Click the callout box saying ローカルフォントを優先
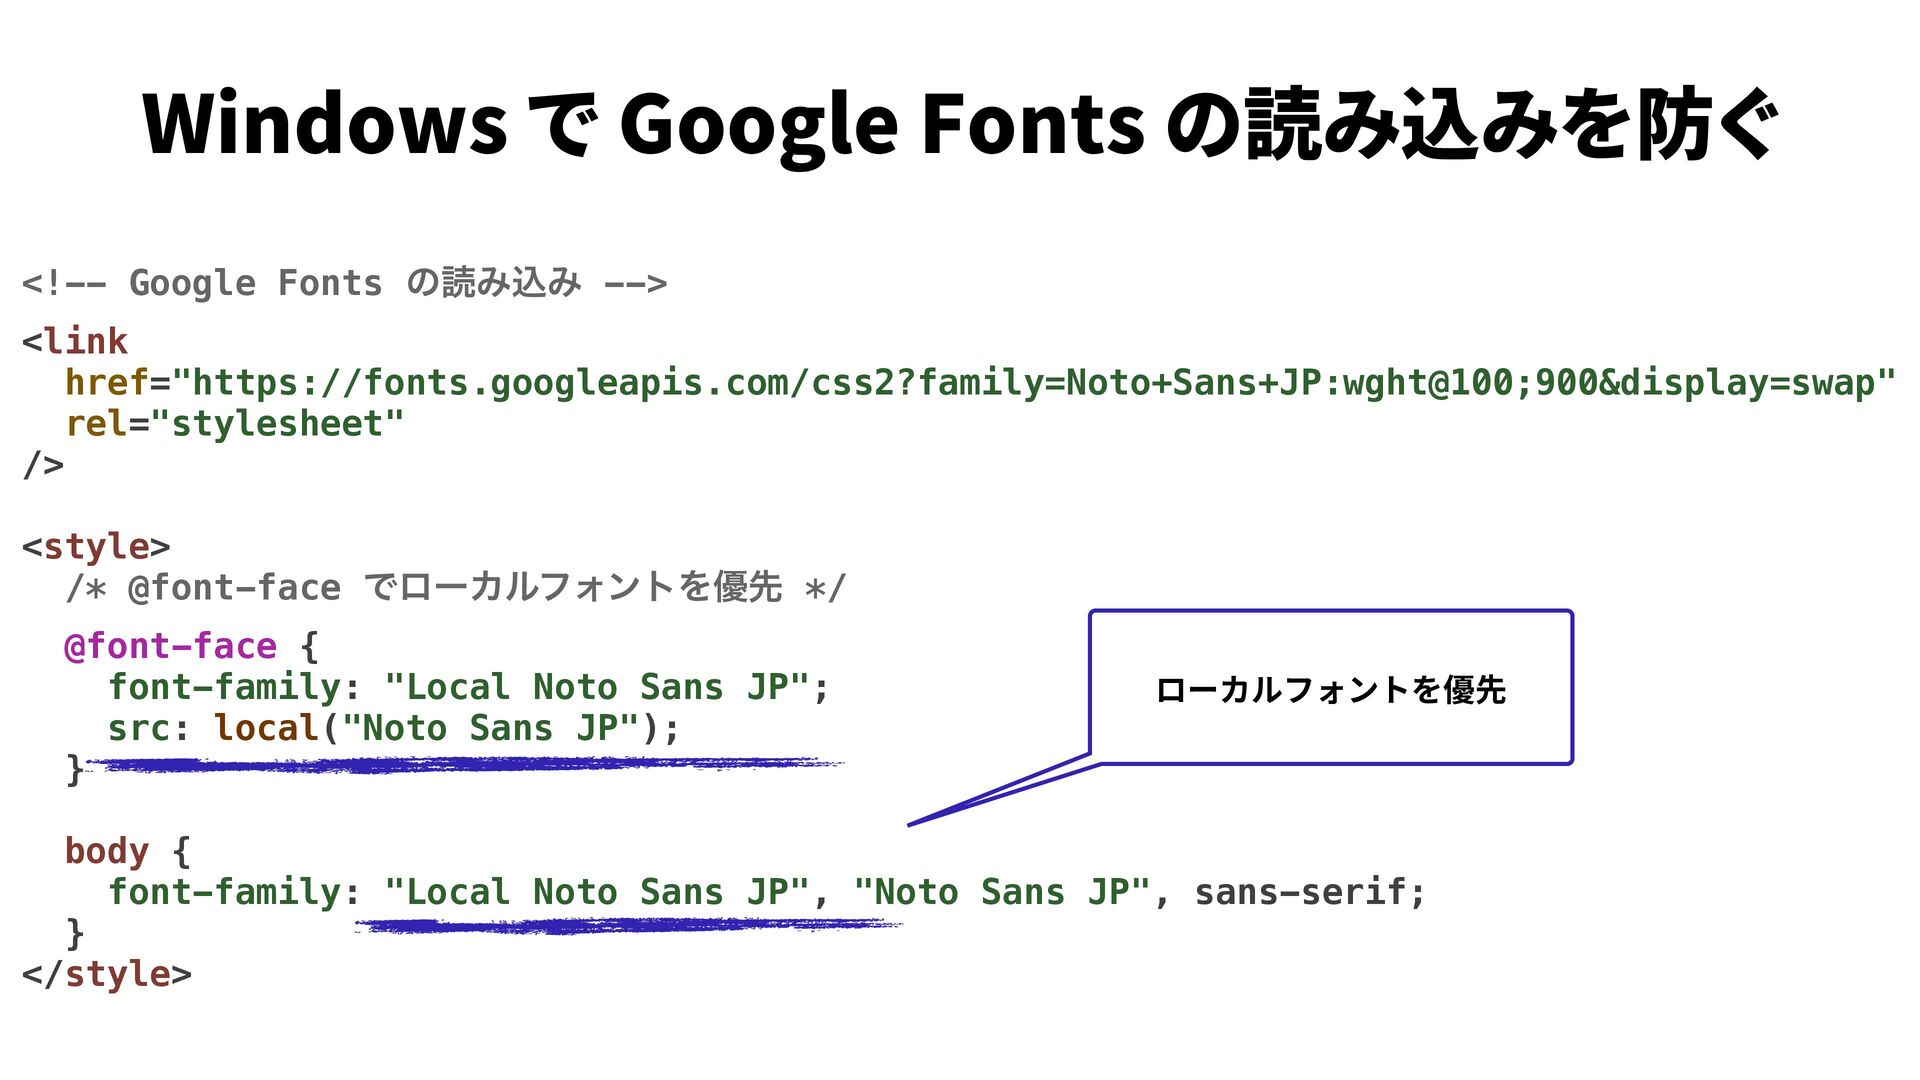The height and width of the screenshot is (1080, 1920). pyautogui.click(x=1330, y=689)
